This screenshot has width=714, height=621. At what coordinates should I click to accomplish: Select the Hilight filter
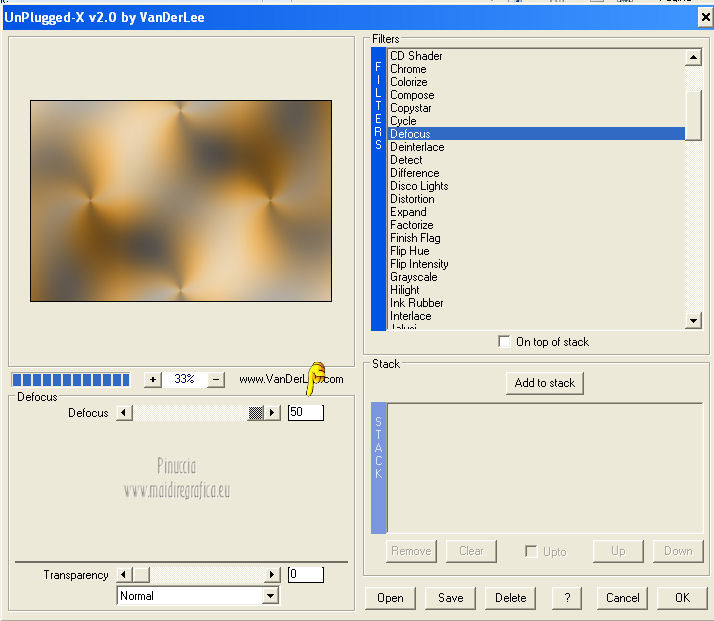[x=536, y=290]
